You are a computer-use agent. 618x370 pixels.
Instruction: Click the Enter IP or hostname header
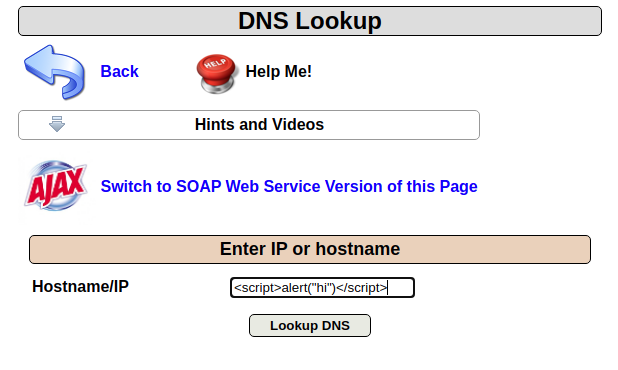[x=310, y=249]
